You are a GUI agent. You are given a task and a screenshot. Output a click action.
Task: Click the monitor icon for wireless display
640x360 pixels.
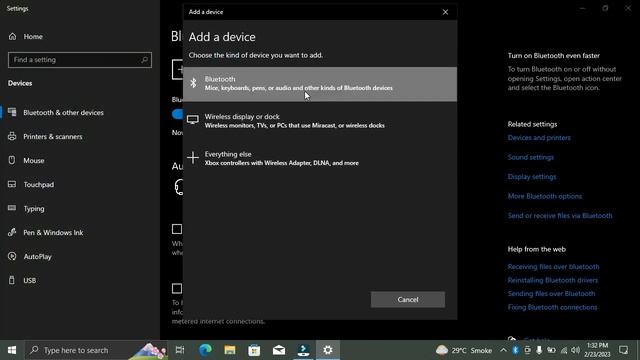193,120
